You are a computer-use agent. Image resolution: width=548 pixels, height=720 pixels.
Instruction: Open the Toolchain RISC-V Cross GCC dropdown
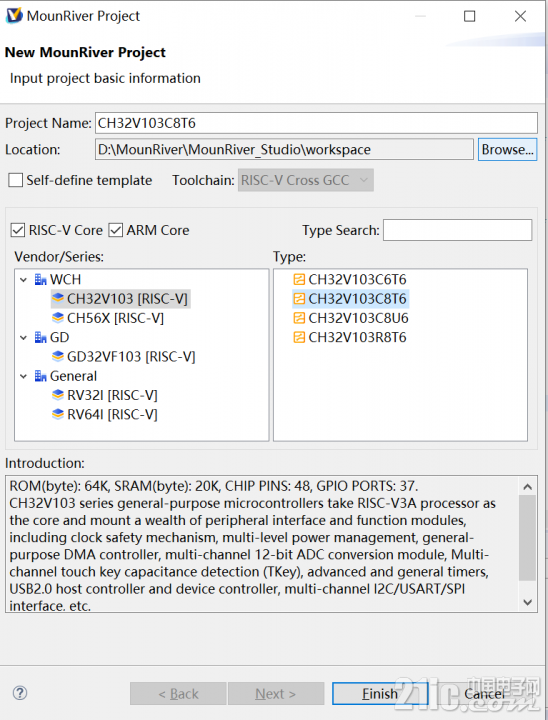tap(305, 180)
